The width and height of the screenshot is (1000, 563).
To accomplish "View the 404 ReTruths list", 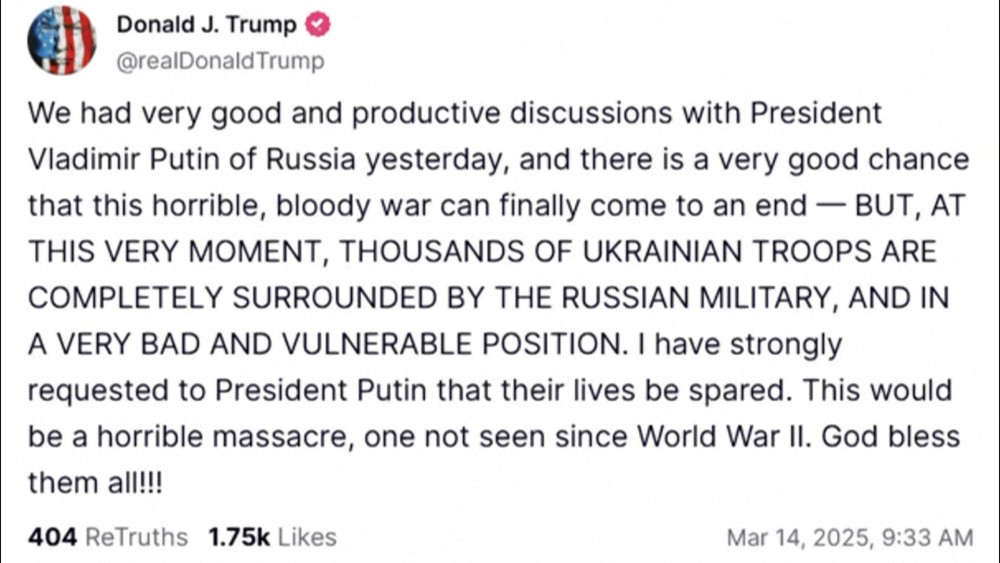I will tap(107, 537).
